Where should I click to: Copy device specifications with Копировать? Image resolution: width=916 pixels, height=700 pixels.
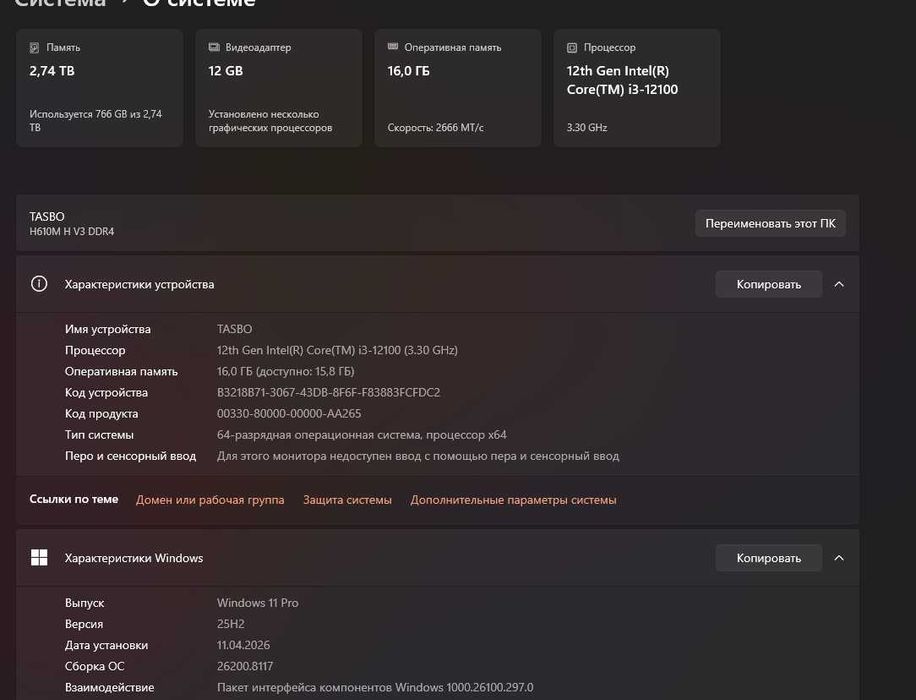768,284
